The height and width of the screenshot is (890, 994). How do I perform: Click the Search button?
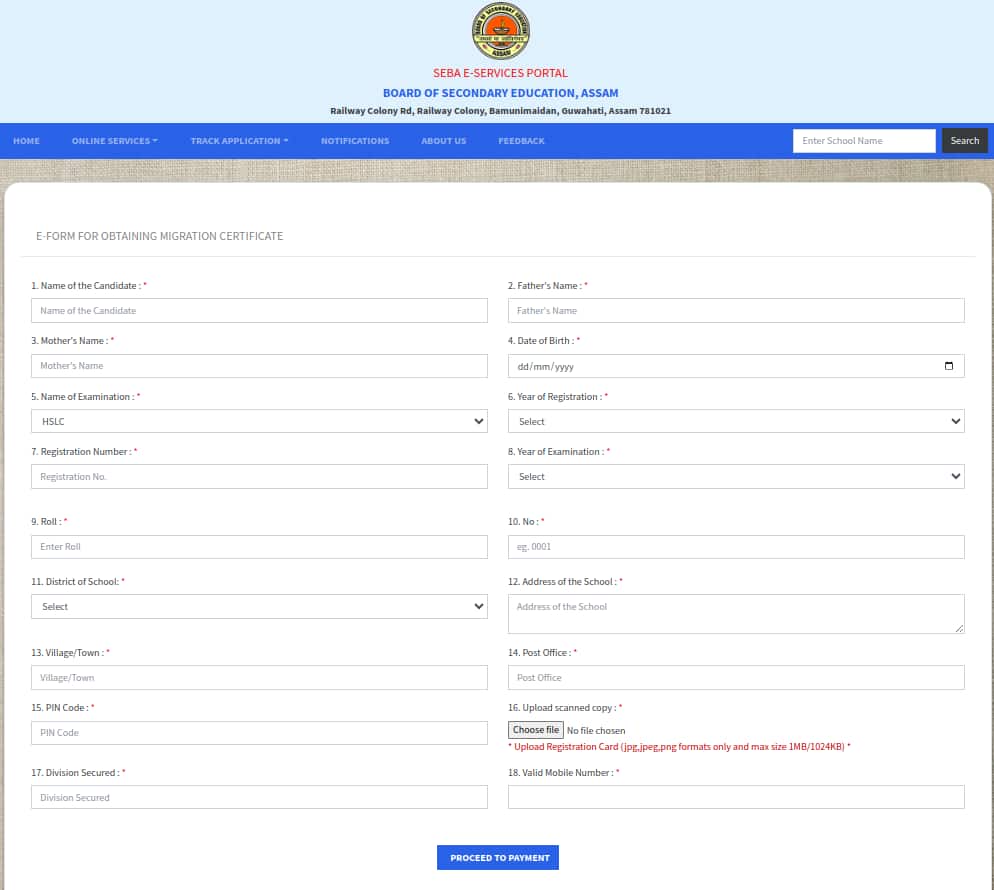pos(964,141)
